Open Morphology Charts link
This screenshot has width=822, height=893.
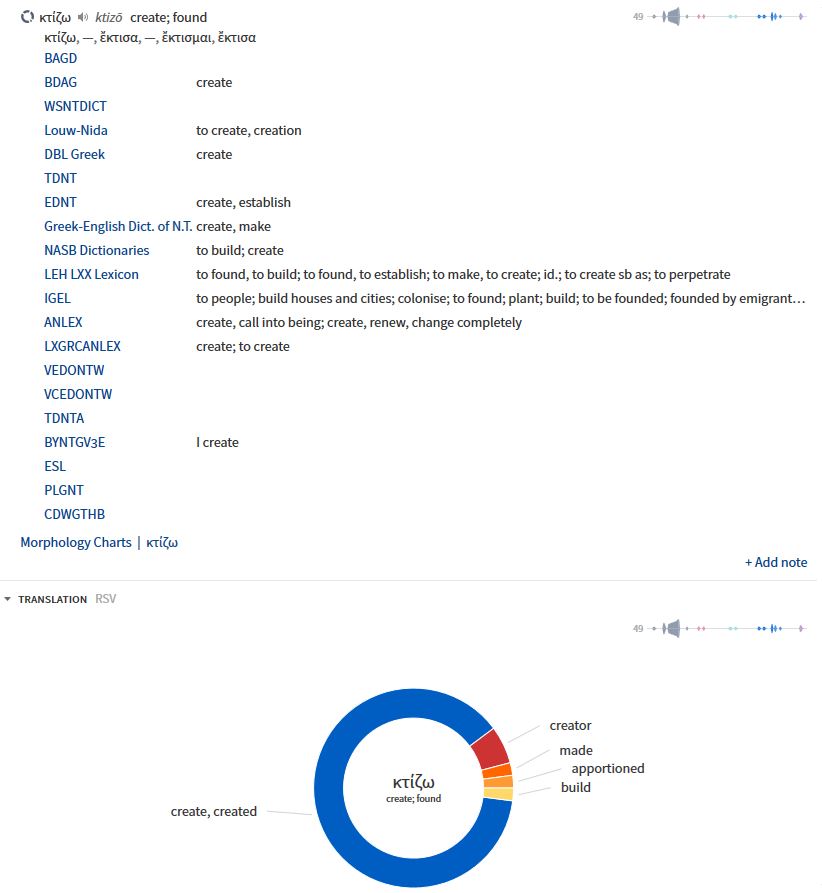tap(76, 542)
